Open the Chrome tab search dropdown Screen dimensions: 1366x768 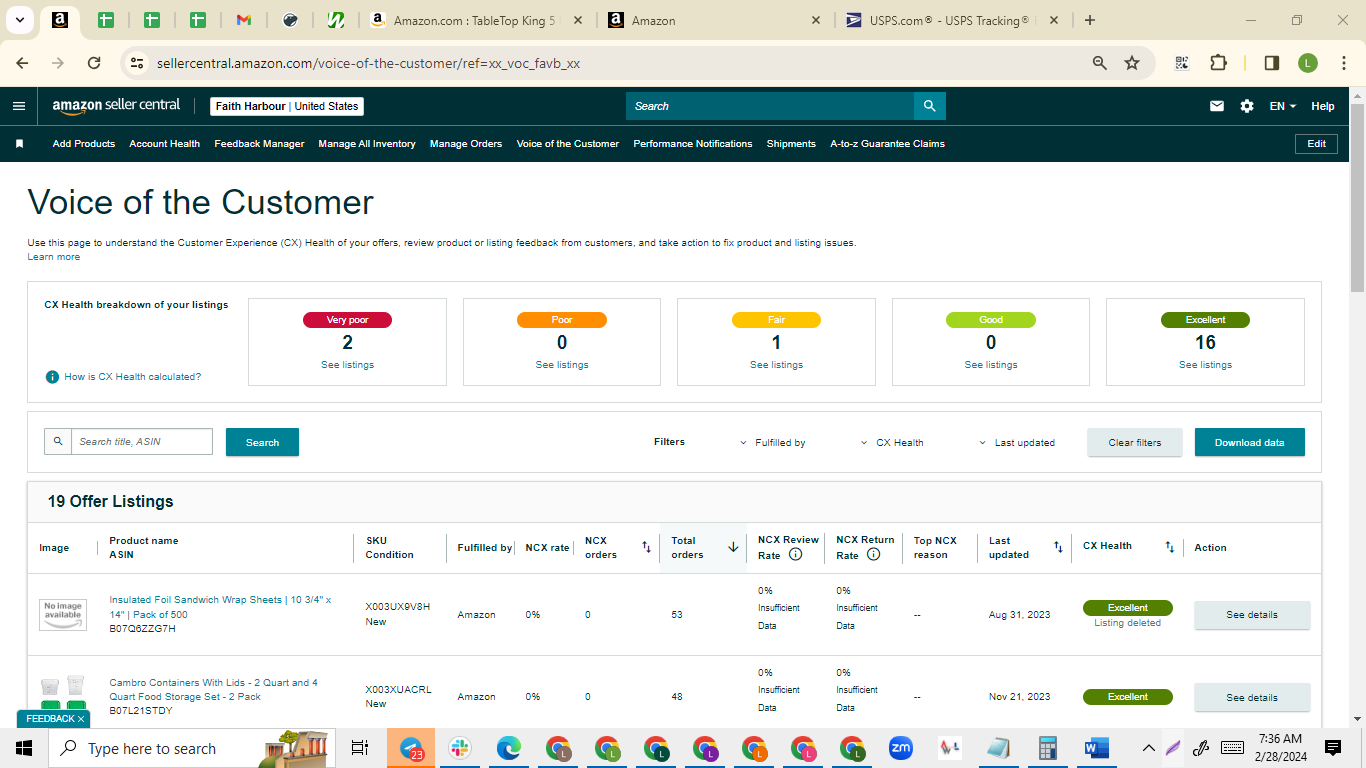click(x=20, y=20)
